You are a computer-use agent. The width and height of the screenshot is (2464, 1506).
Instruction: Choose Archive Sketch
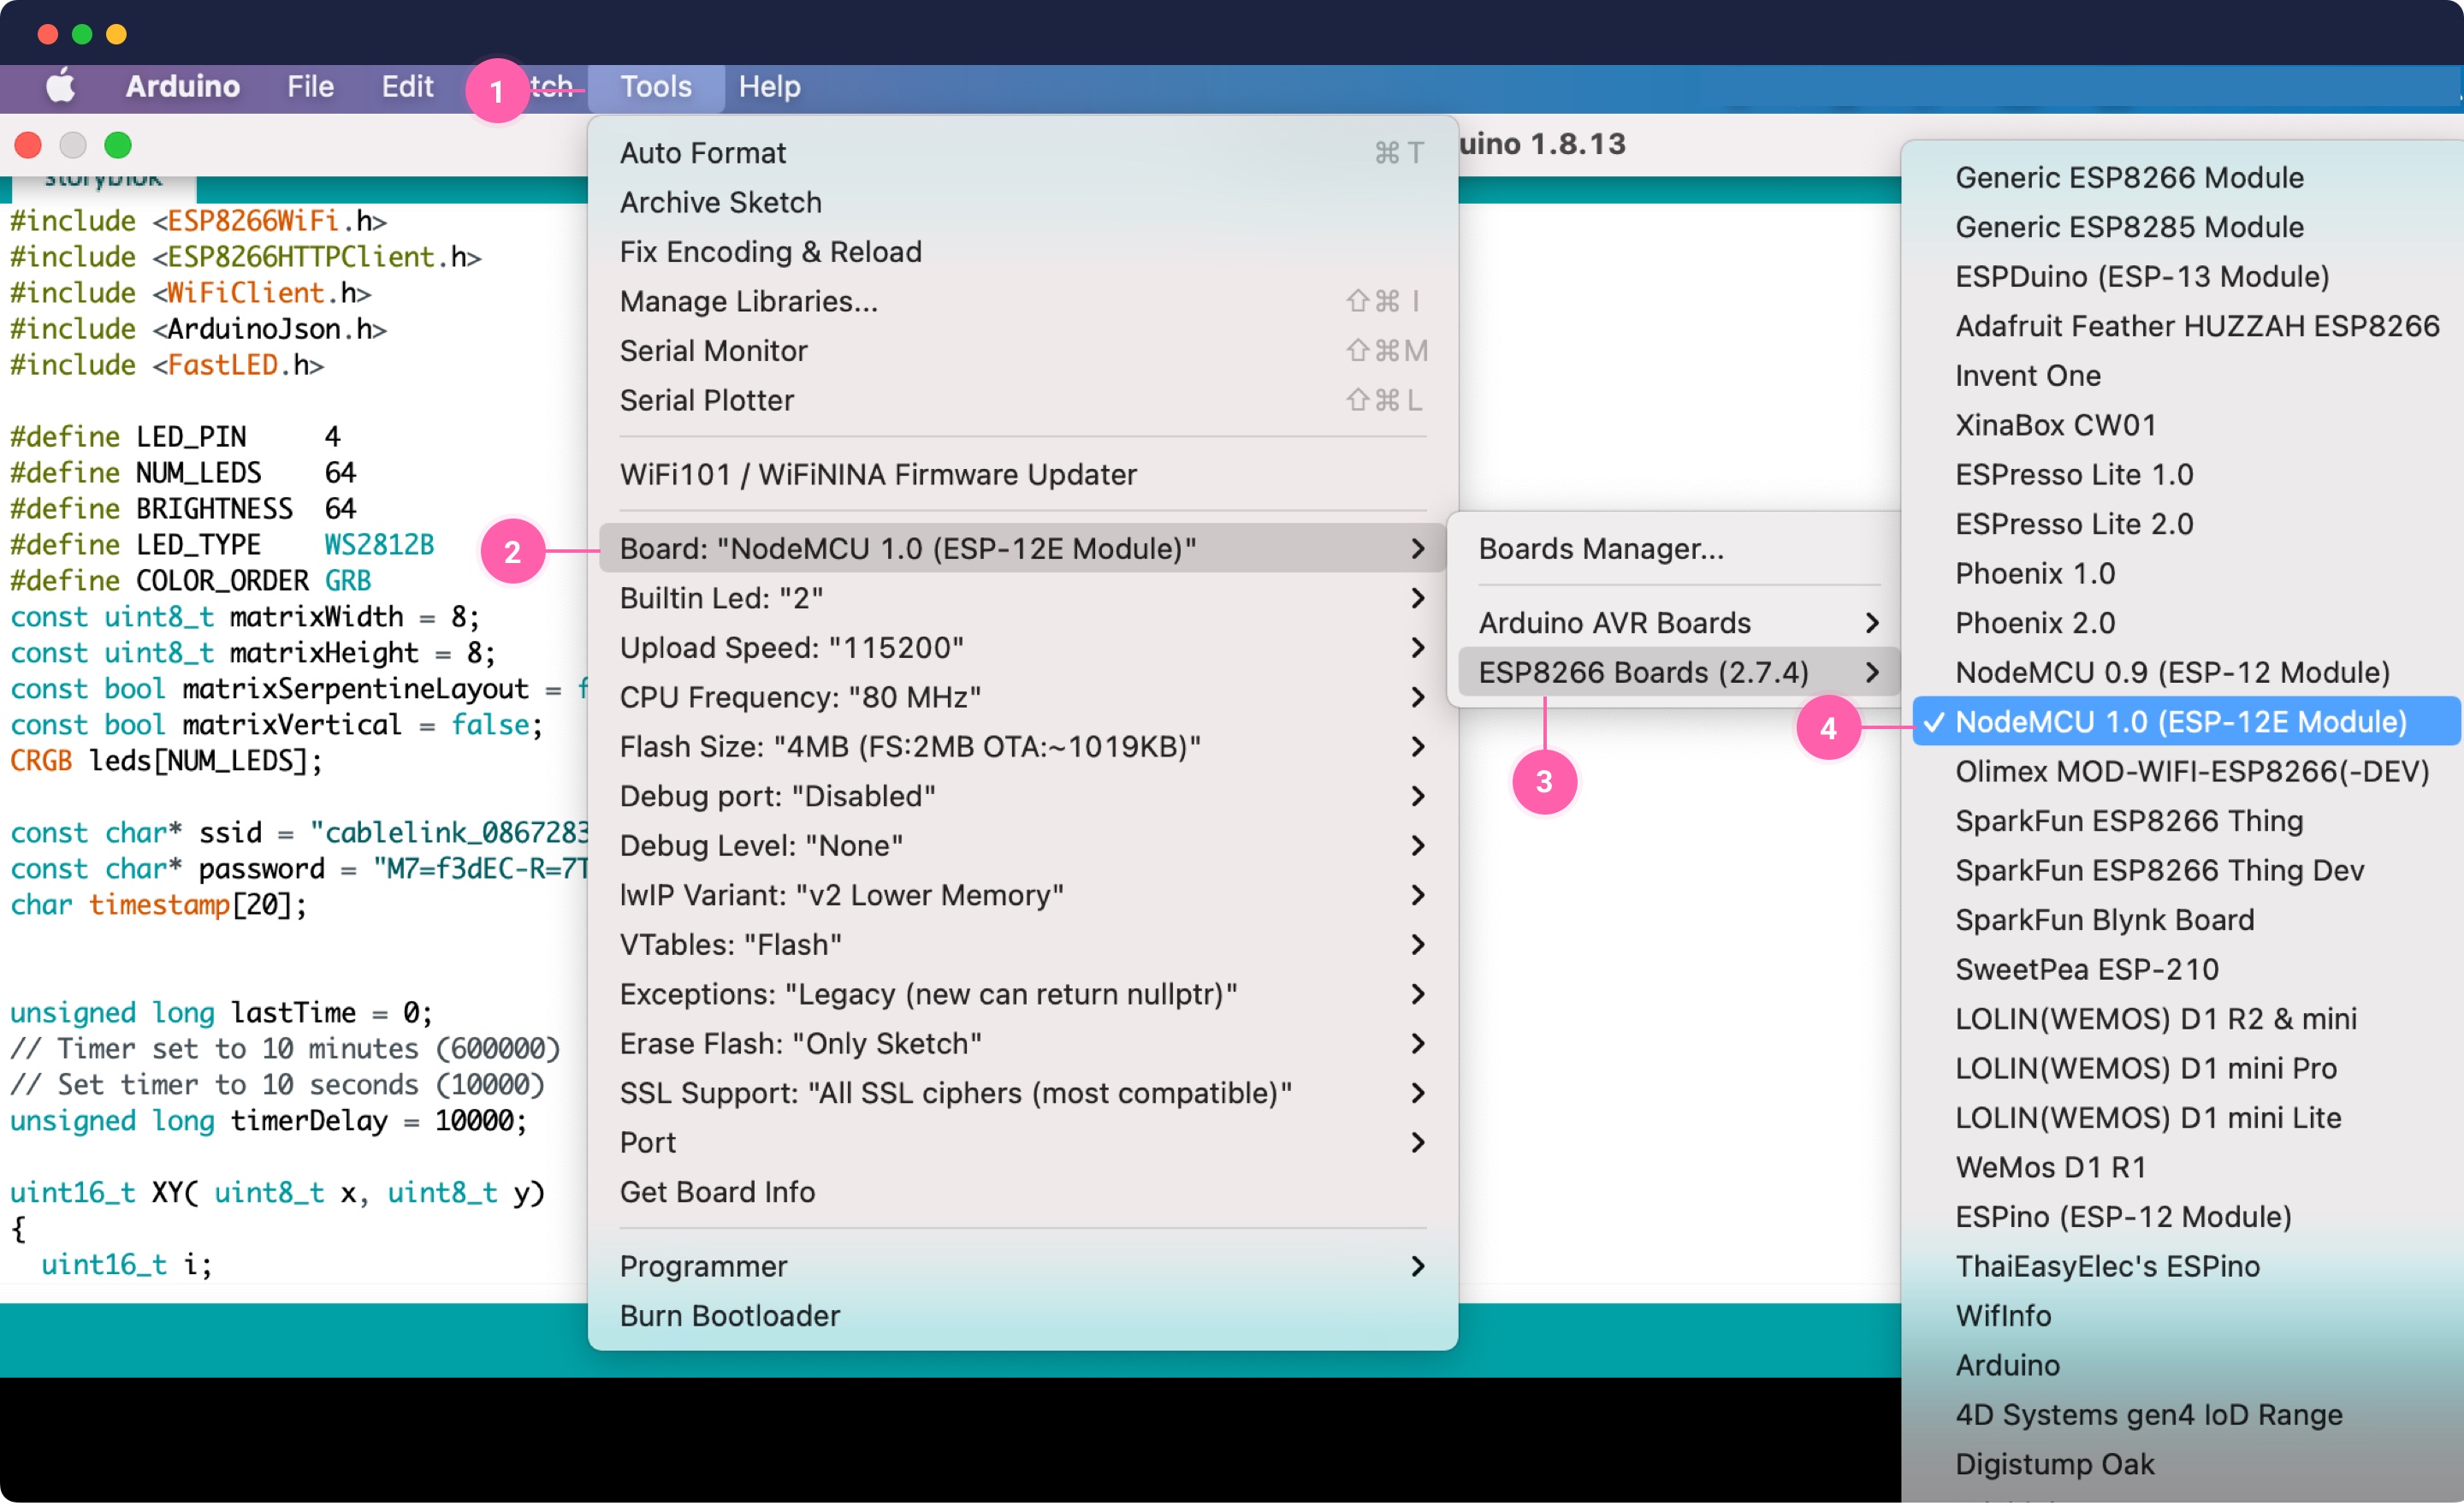pyautogui.click(x=1023, y=203)
